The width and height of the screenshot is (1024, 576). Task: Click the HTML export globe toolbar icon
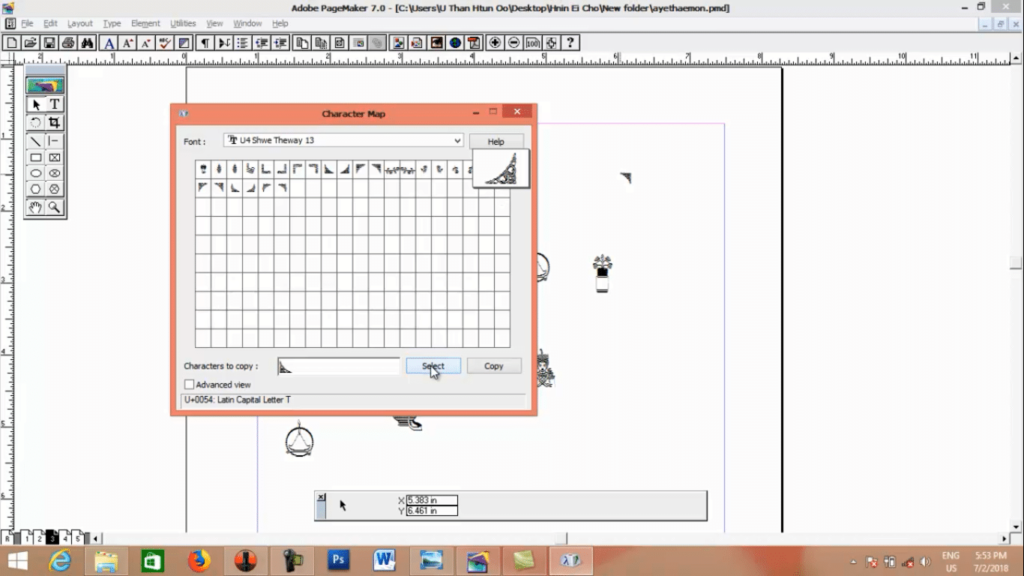(455, 43)
